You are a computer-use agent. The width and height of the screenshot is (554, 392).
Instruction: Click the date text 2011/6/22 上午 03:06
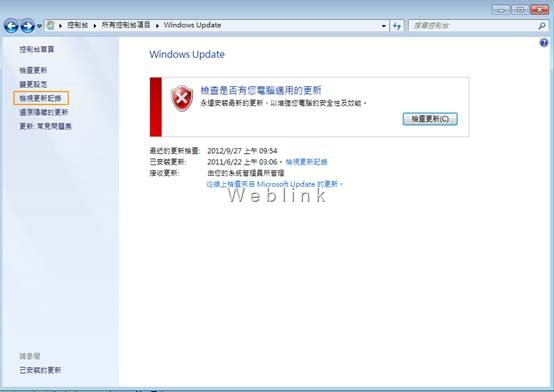(242, 162)
